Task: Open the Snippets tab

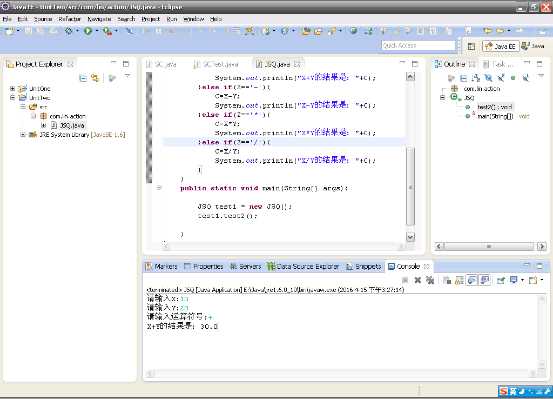Action: (364, 266)
